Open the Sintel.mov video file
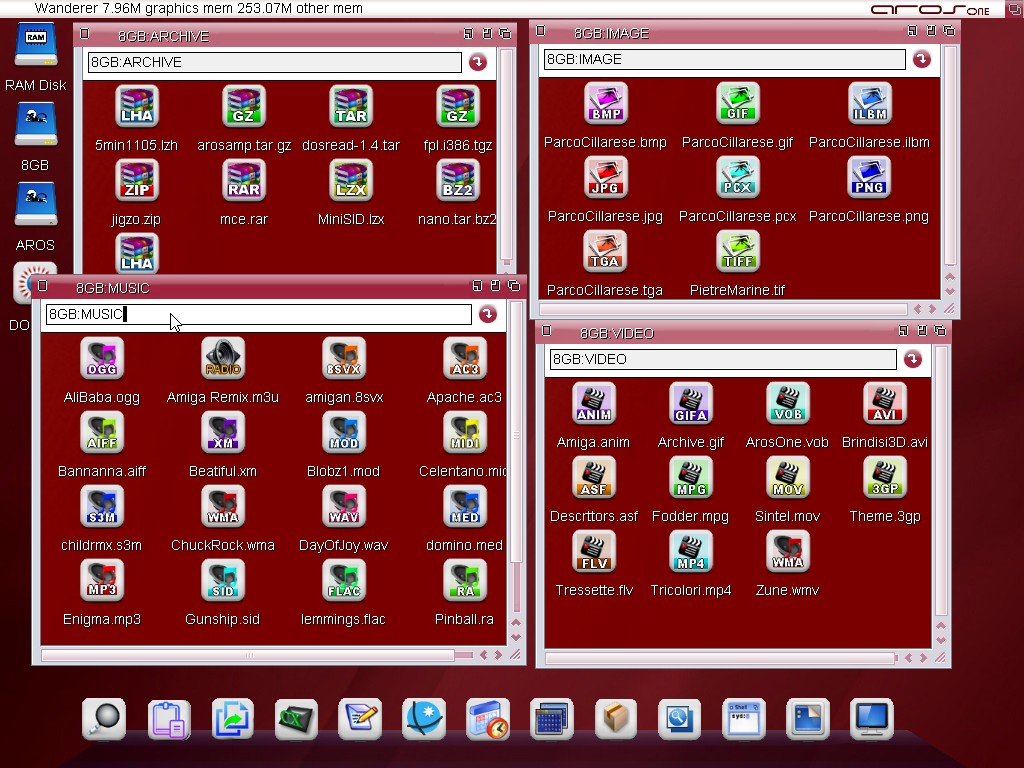Viewport: 1024px width, 768px height. (x=787, y=478)
